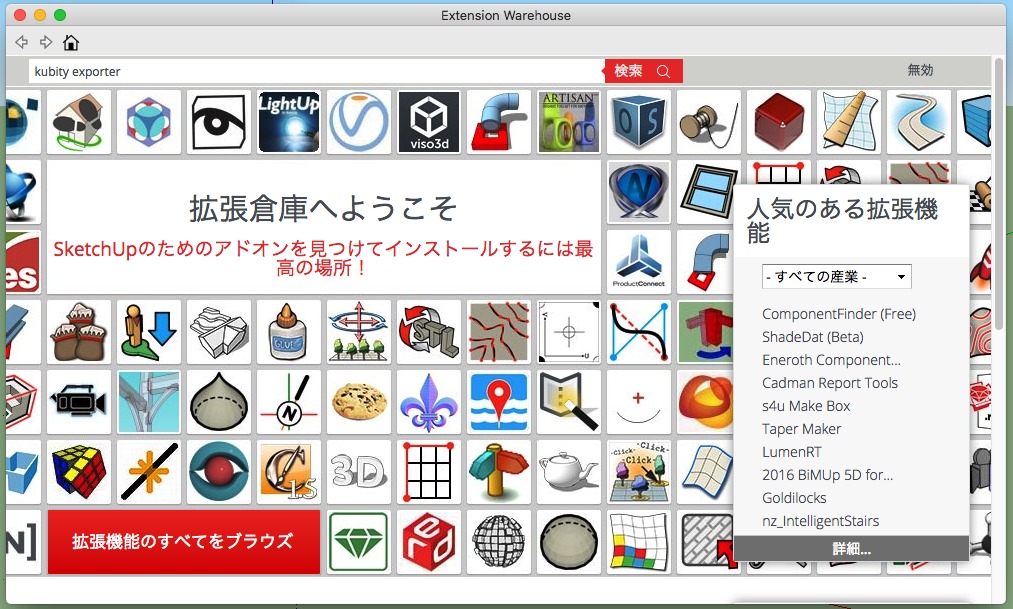The width and height of the screenshot is (1013, 609).
Task: Click the 無効 label at top right
Action: 920,70
